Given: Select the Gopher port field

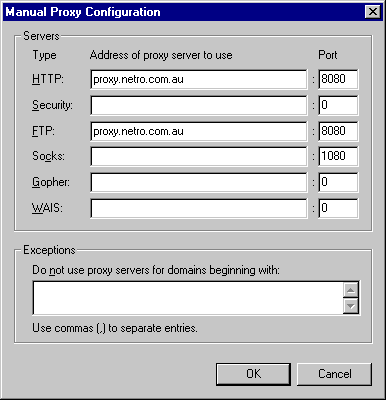Looking at the screenshot, I should point(338,182).
